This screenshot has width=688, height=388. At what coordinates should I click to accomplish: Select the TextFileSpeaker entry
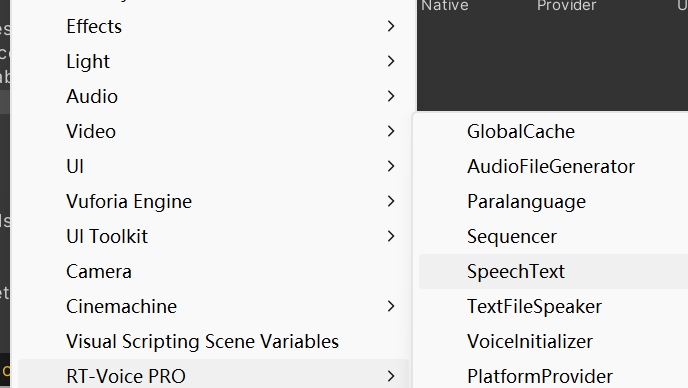[x=553, y=306]
